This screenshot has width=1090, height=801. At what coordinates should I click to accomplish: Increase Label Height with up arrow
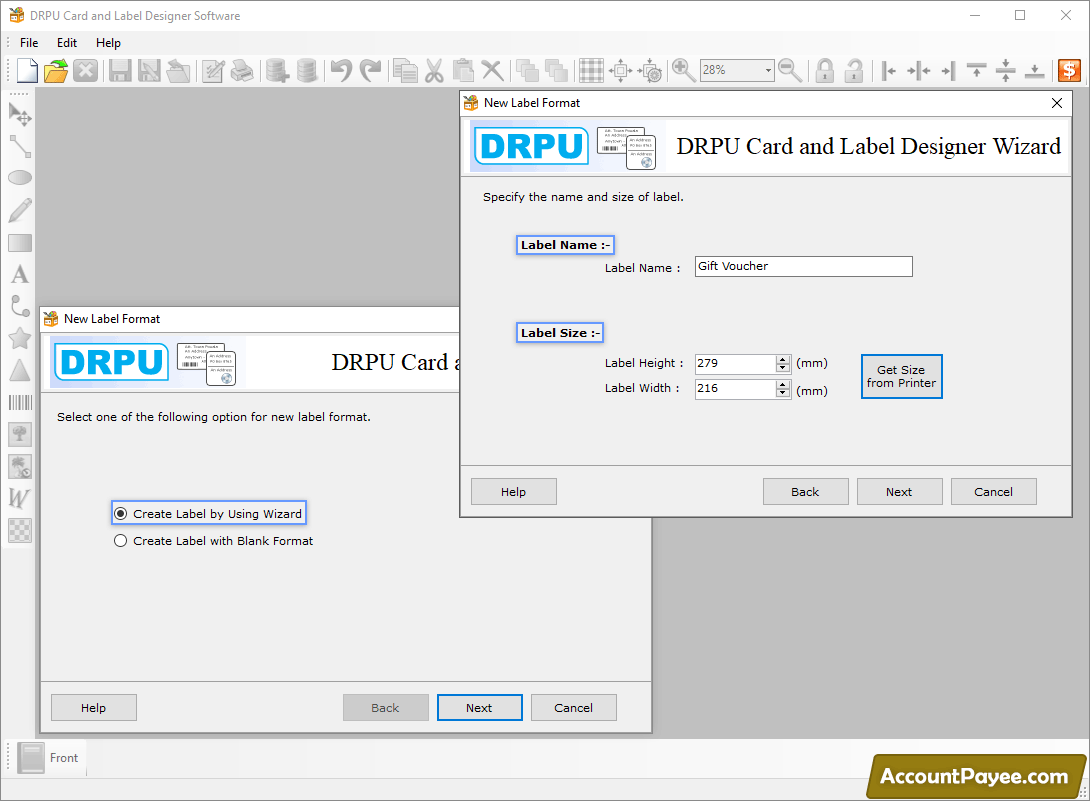pyautogui.click(x=783, y=359)
